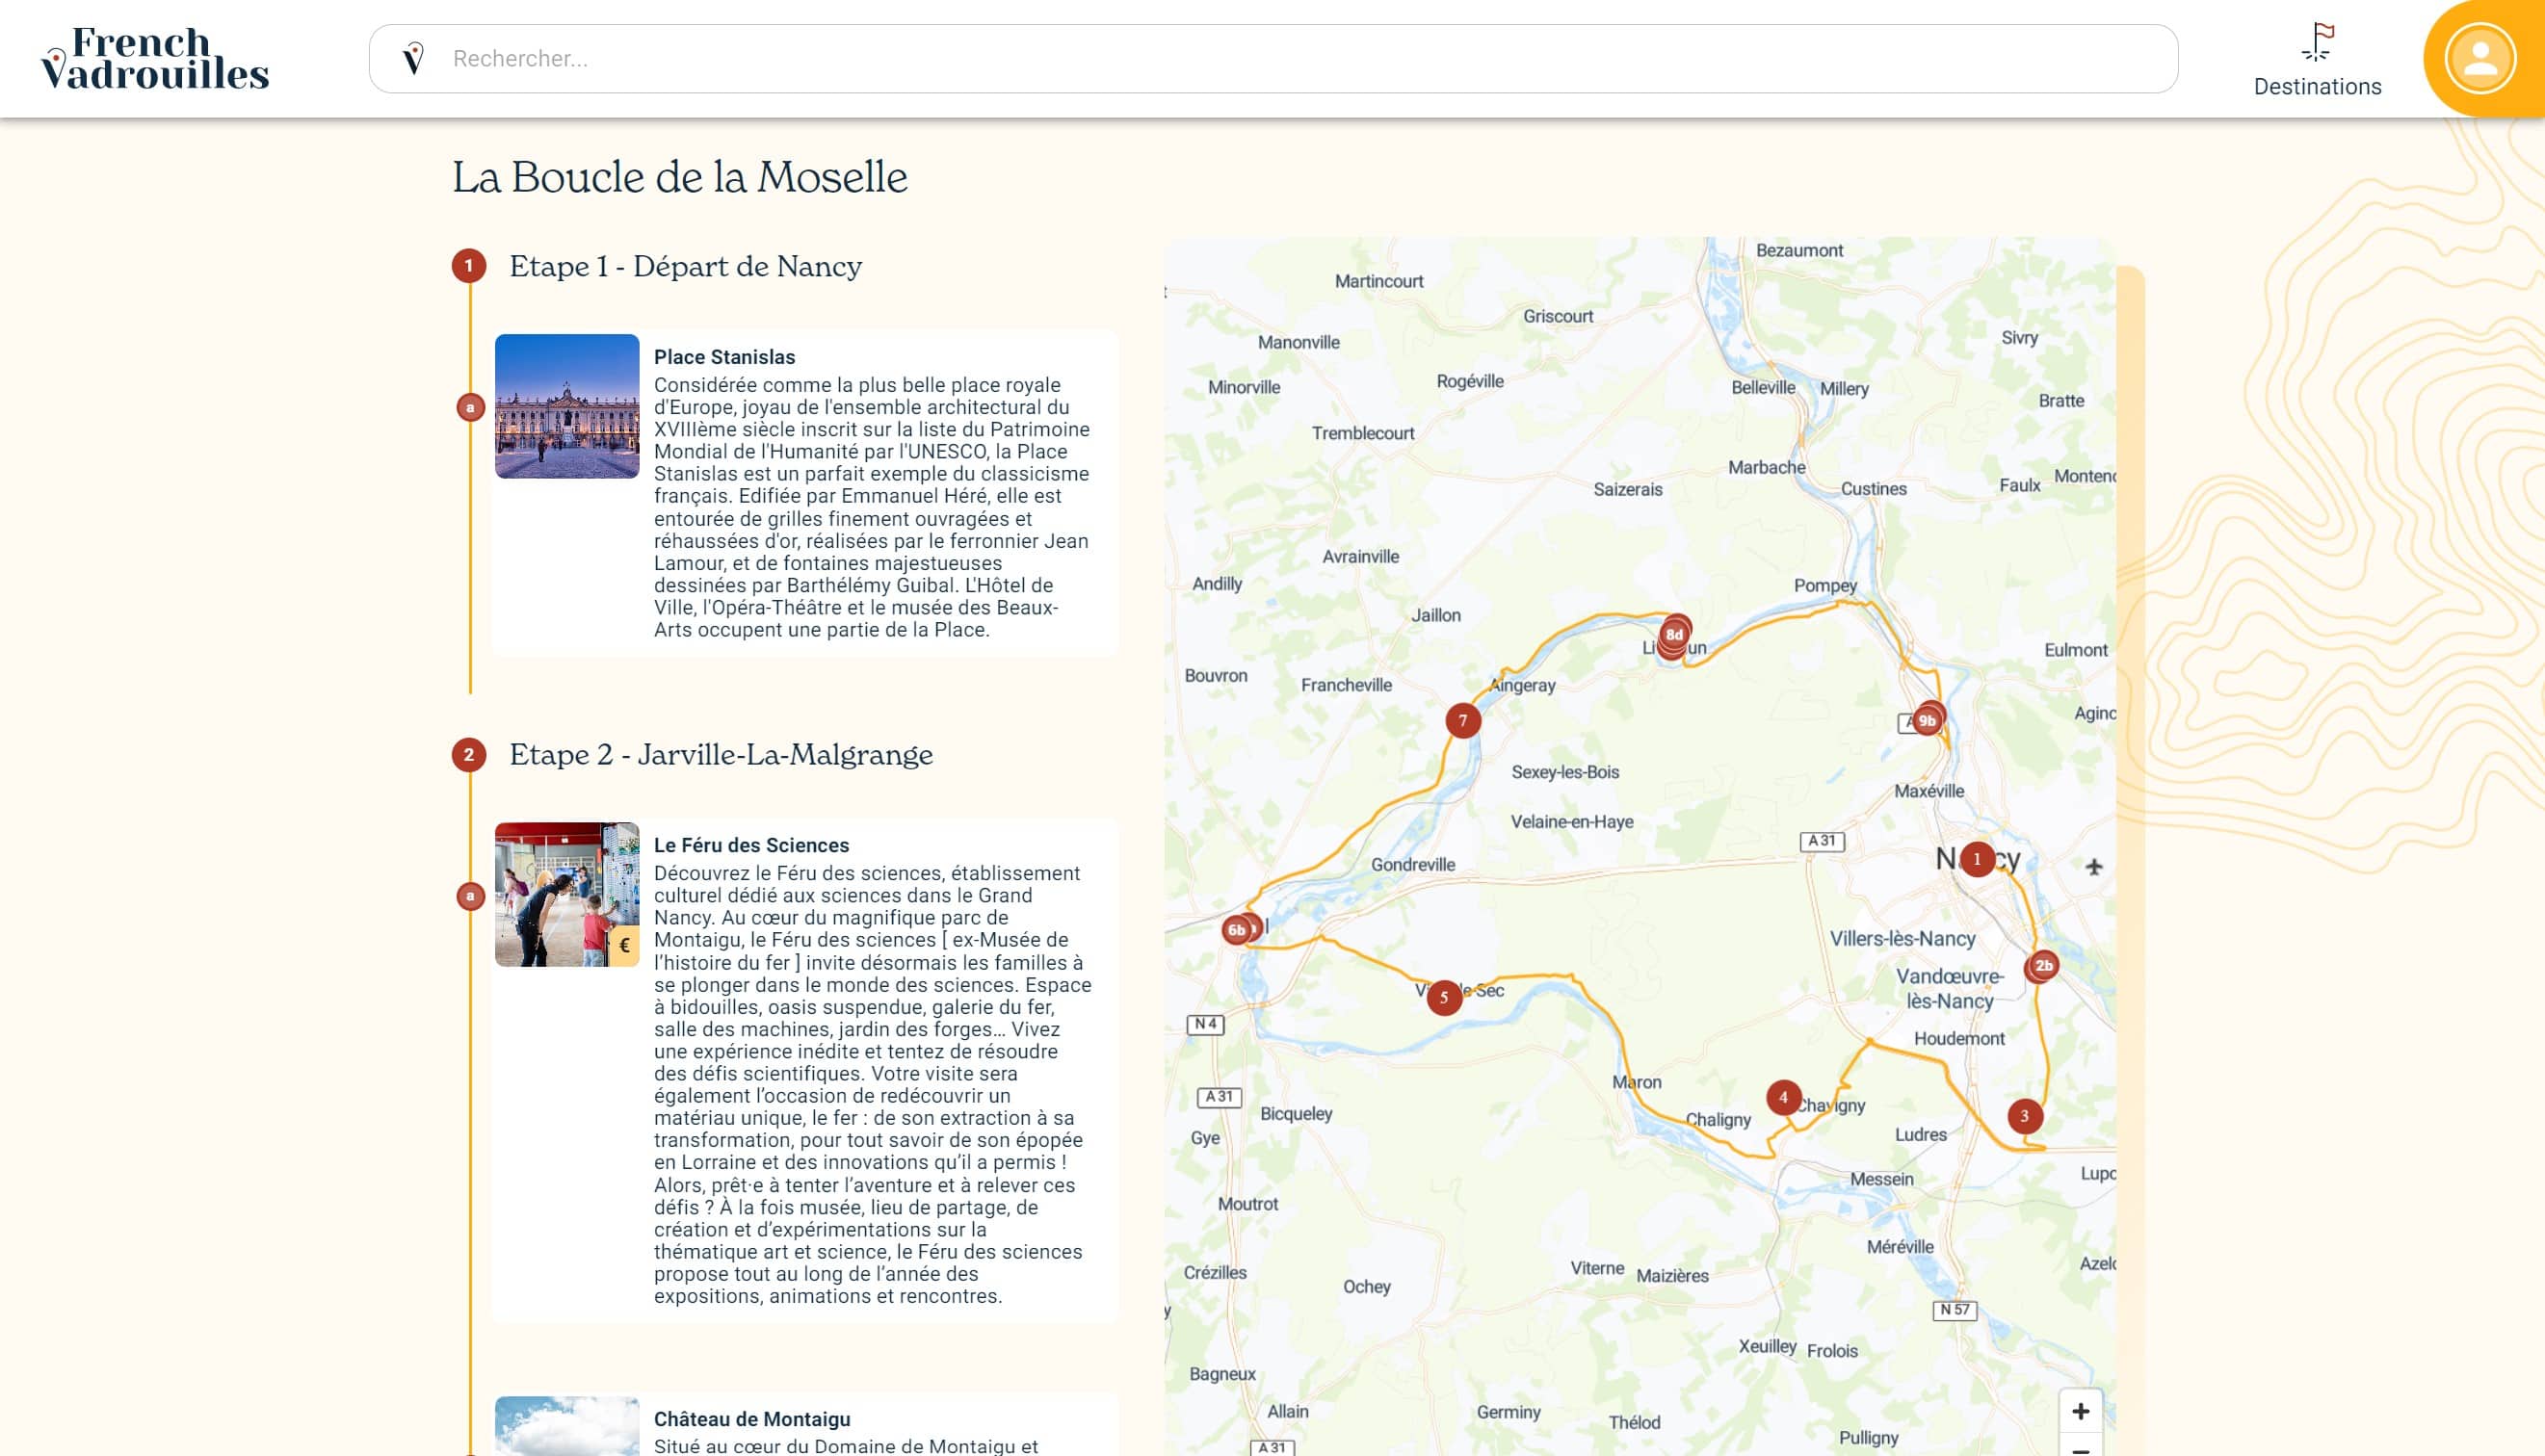Select map marker 3 near Ludres
Viewport: 2545px width, 1456px height.
pyautogui.click(x=2024, y=1116)
